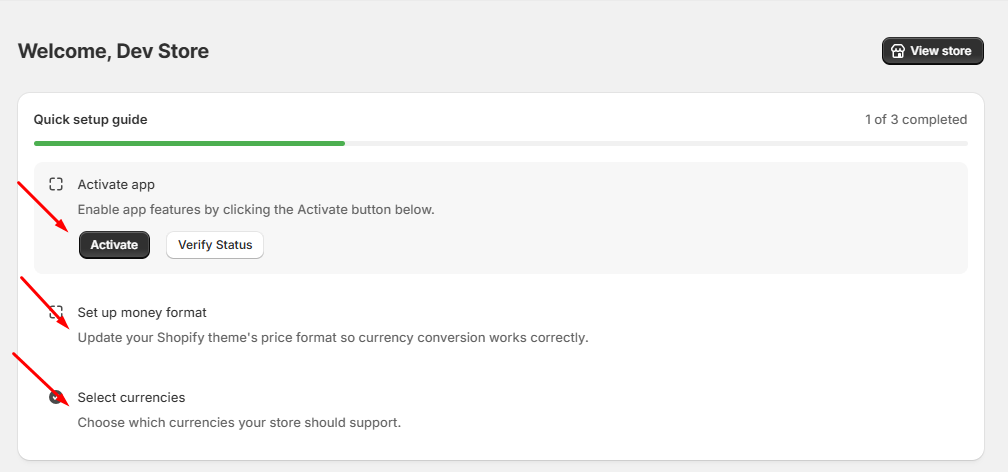Image resolution: width=1008 pixels, height=472 pixels.
Task: Click the red arrow pointing at Select currencies
Action: (41, 379)
